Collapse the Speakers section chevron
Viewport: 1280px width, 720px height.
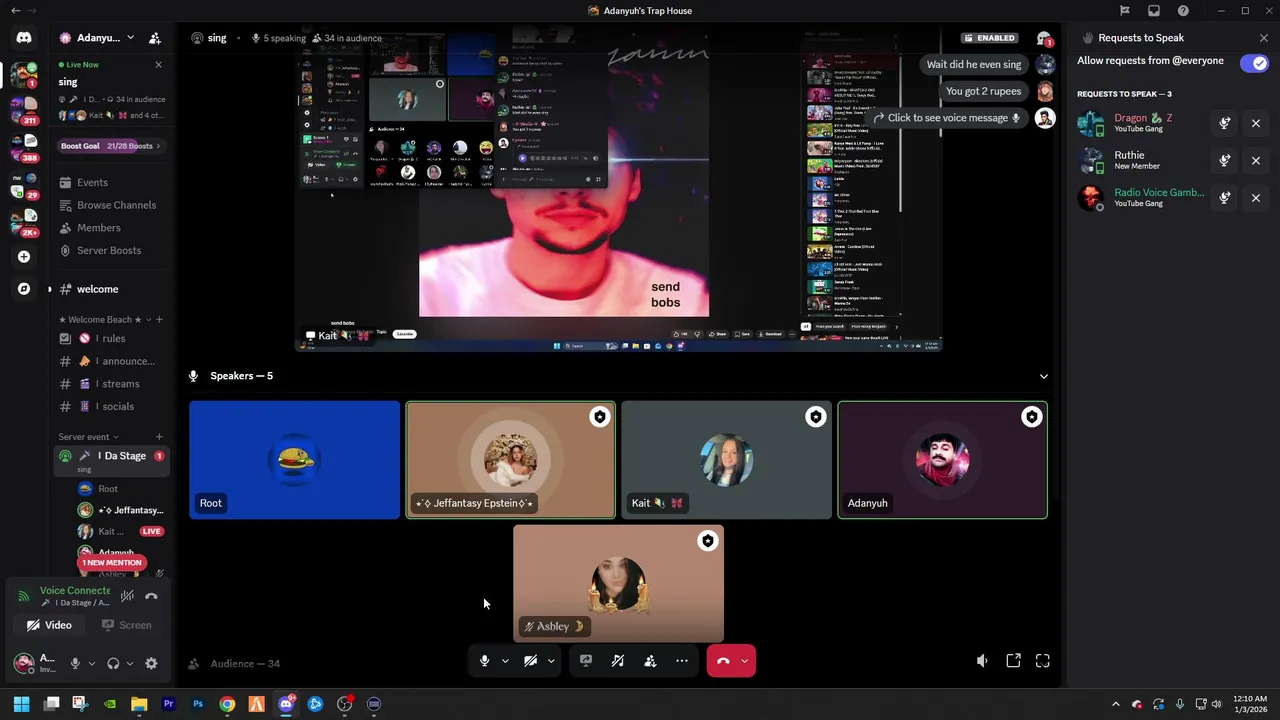(1043, 377)
